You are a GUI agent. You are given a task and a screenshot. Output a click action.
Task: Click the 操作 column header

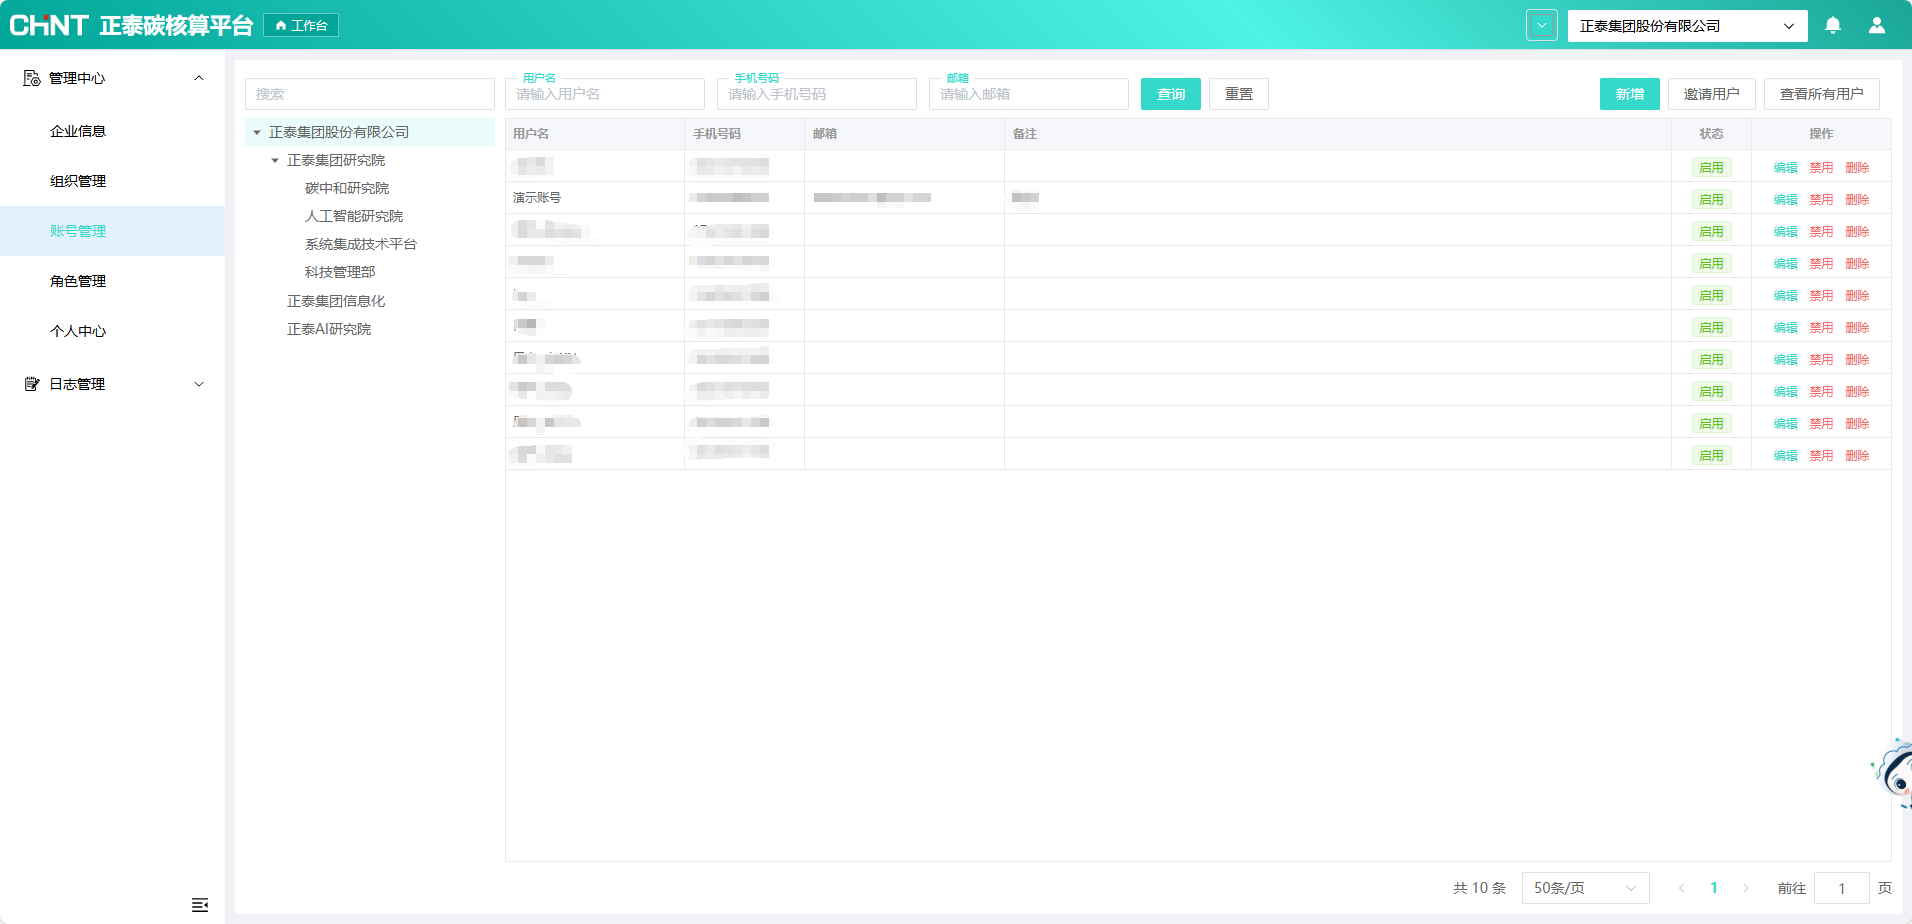click(1822, 134)
